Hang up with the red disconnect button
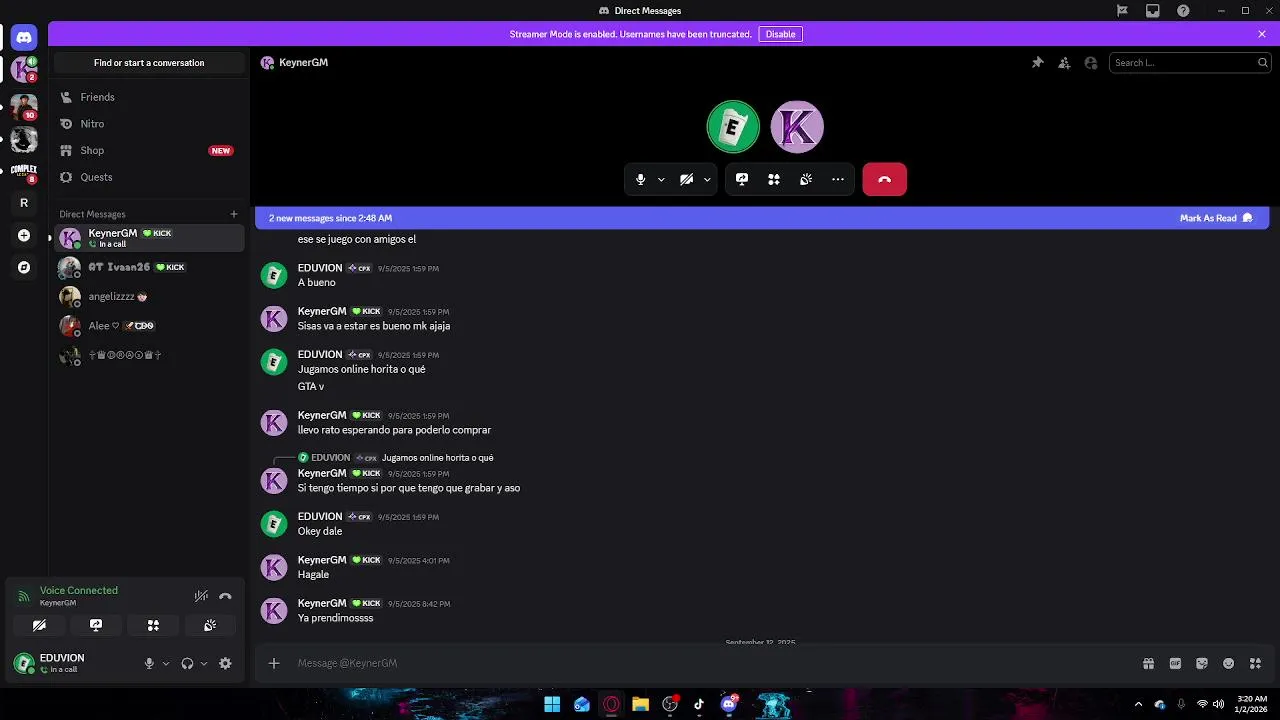 [x=884, y=179]
